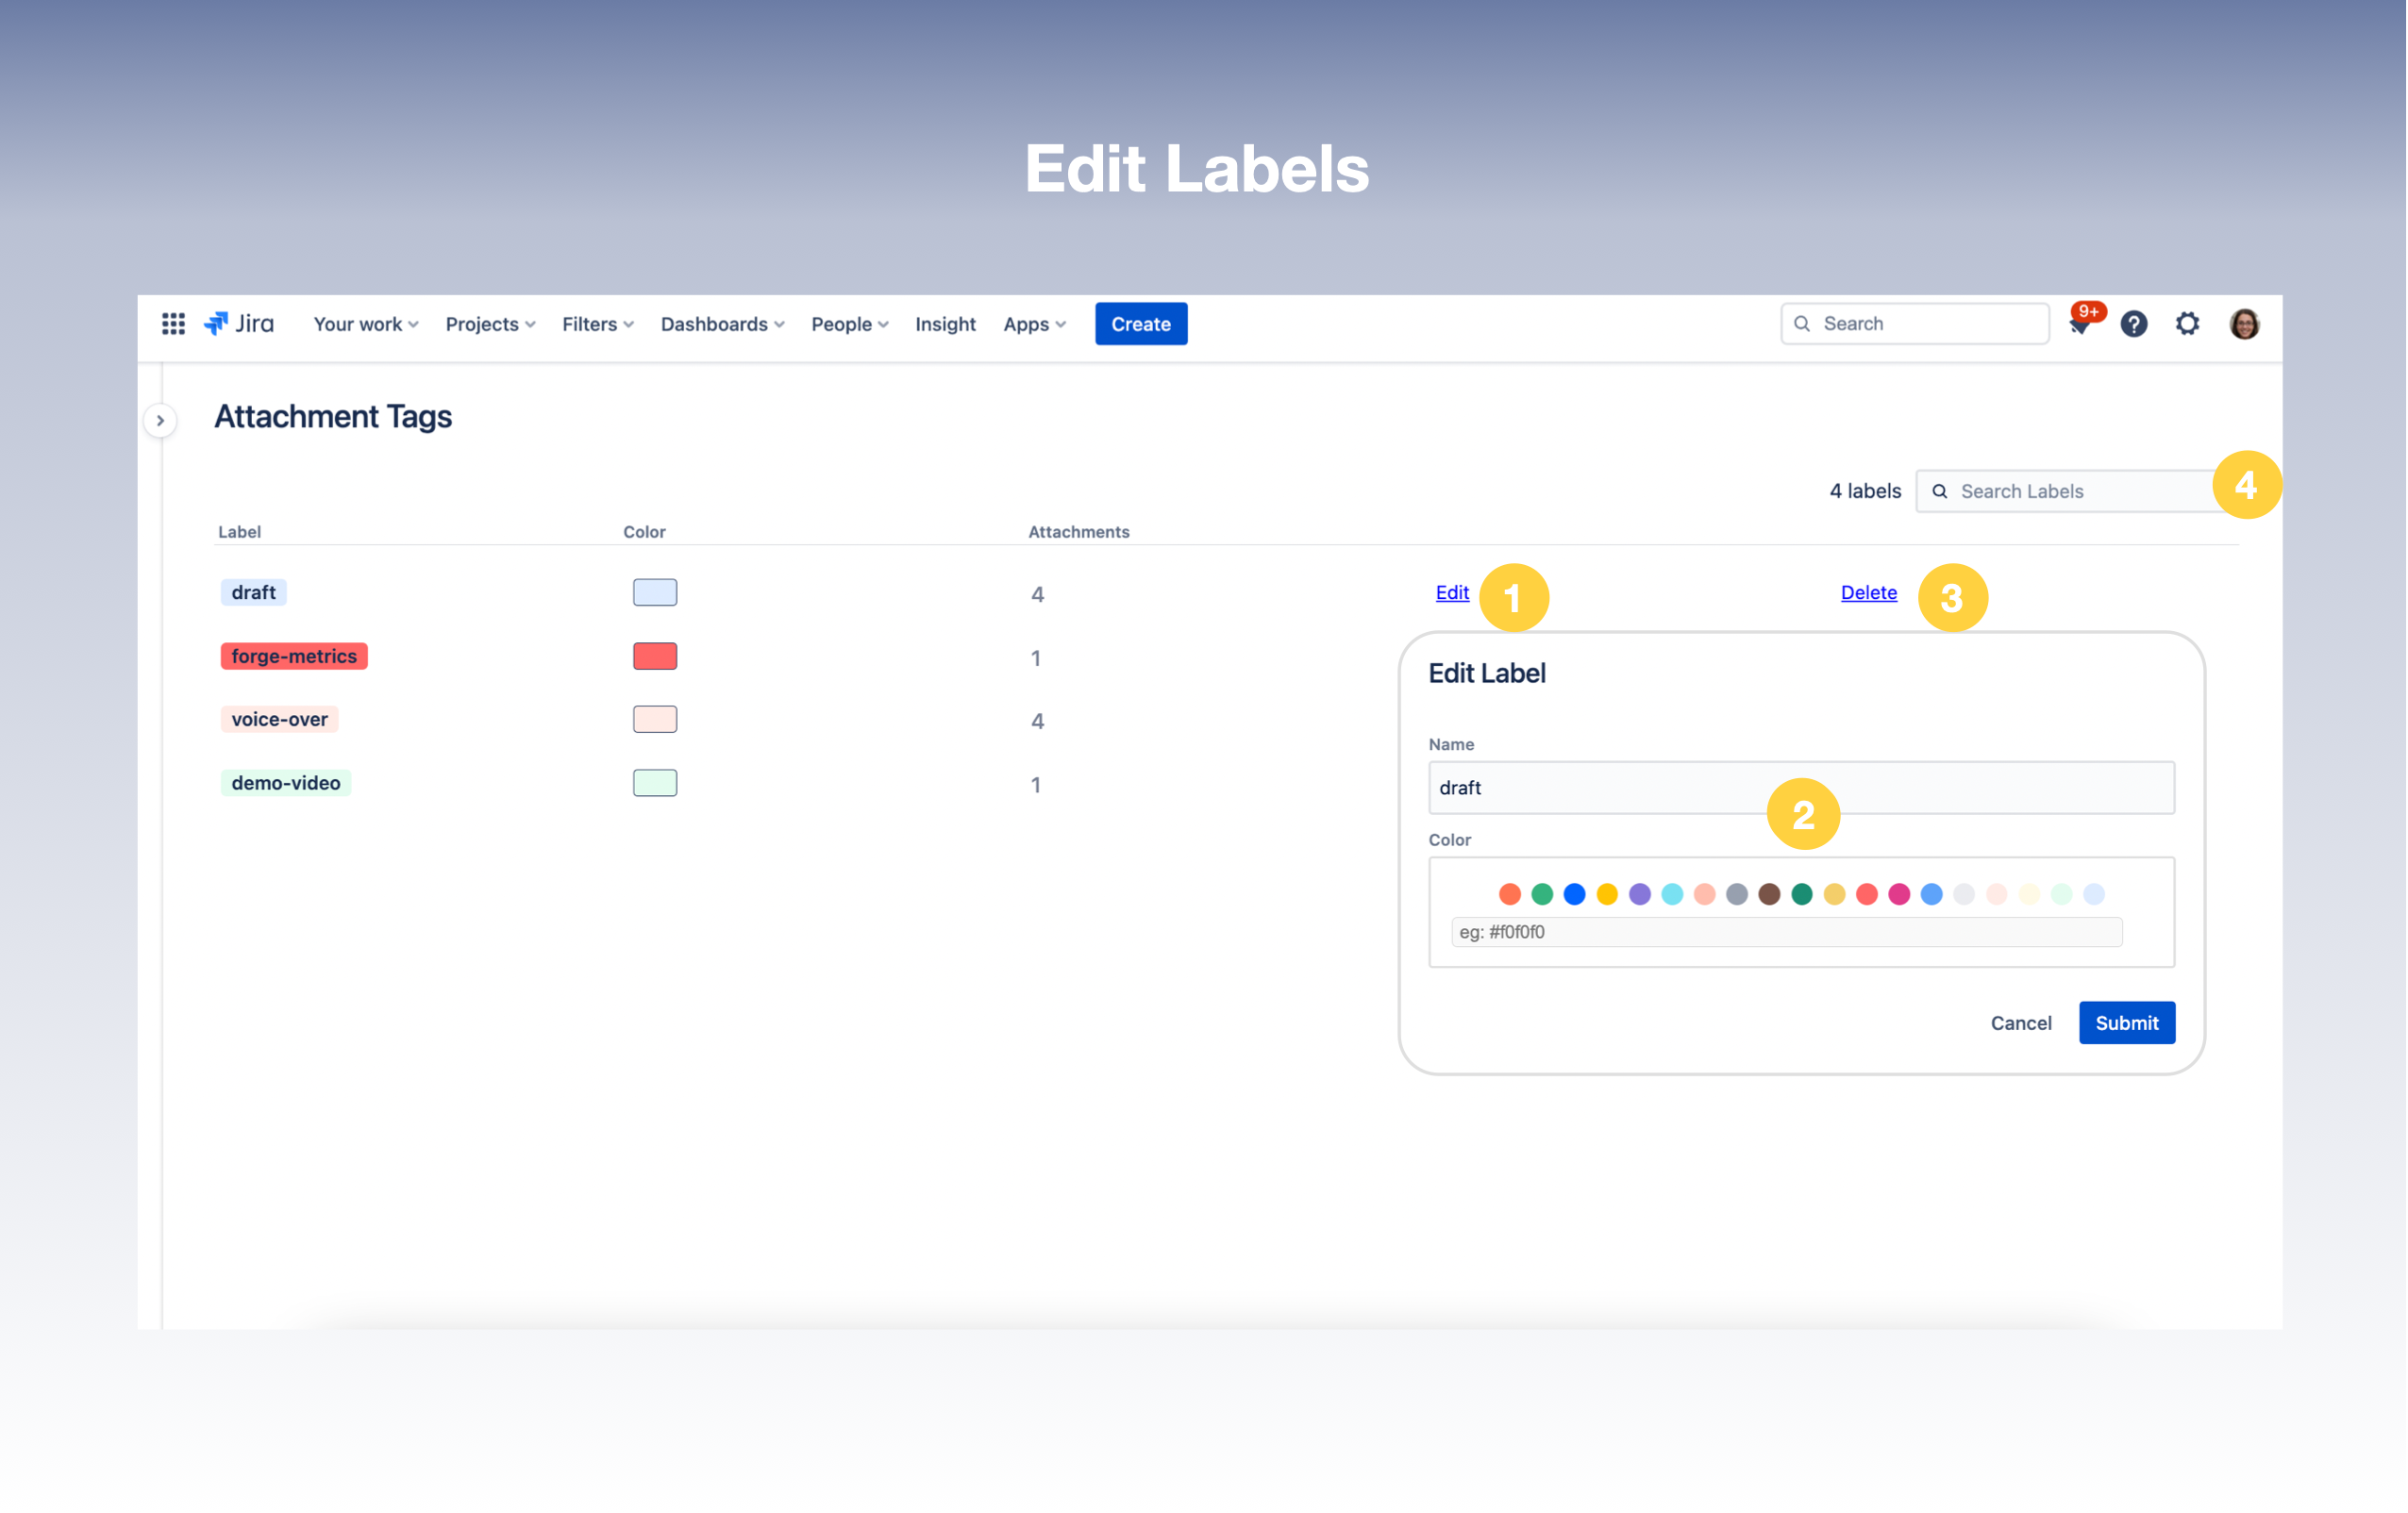This screenshot has width=2408, height=1513.
Task: Pick the purple color swatch
Action: point(1639,894)
